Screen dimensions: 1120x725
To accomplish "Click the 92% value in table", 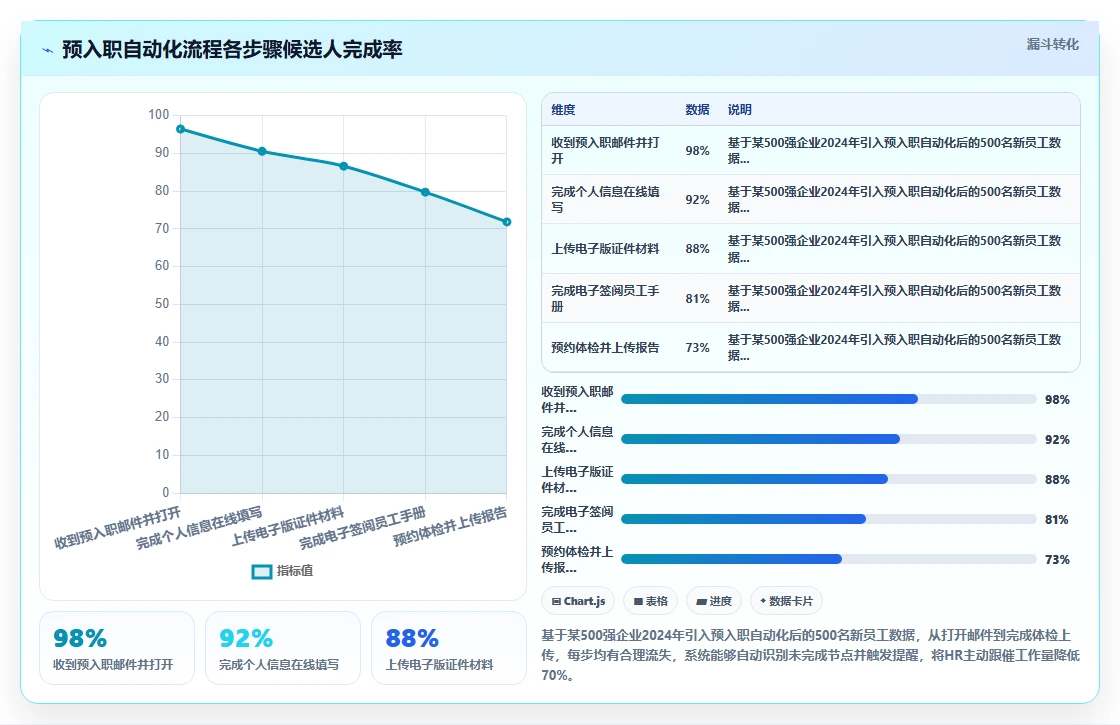I will tap(697, 200).
